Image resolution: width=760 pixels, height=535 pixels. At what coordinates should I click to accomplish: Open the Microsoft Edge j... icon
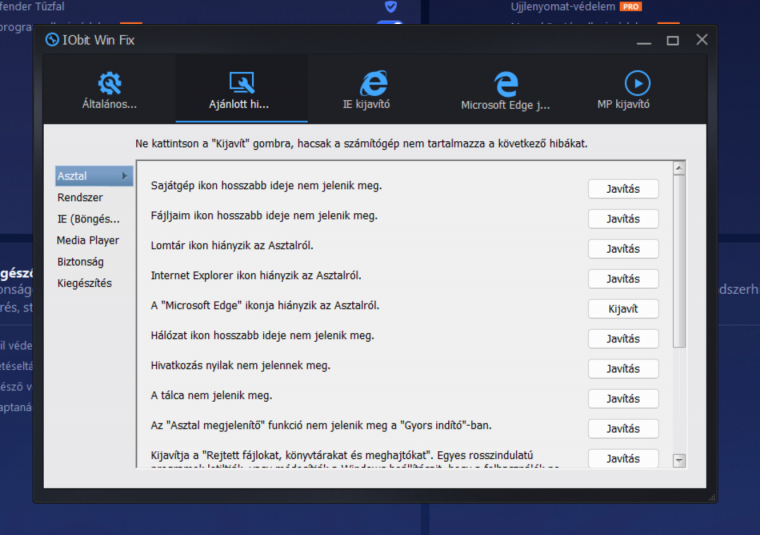pos(506,83)
